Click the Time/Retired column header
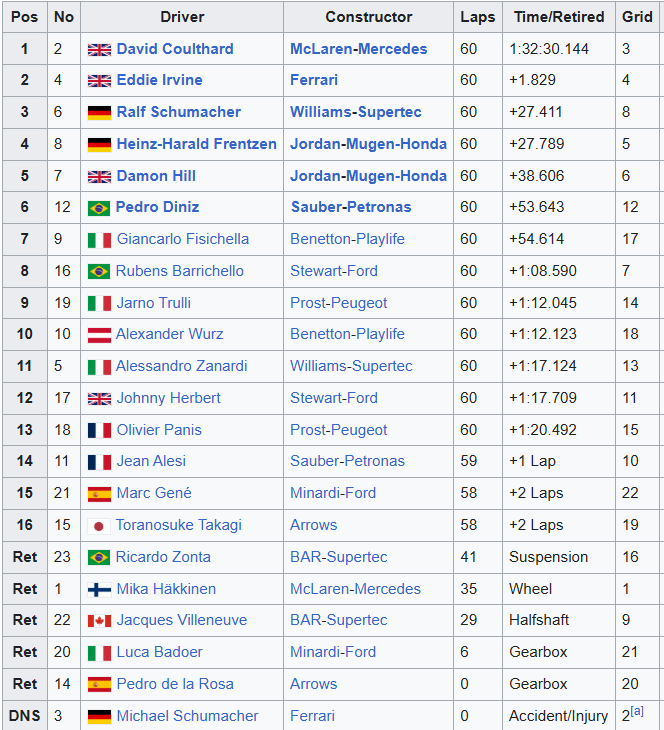This screenshot has height=730, width=664. (x=559, y=17)
